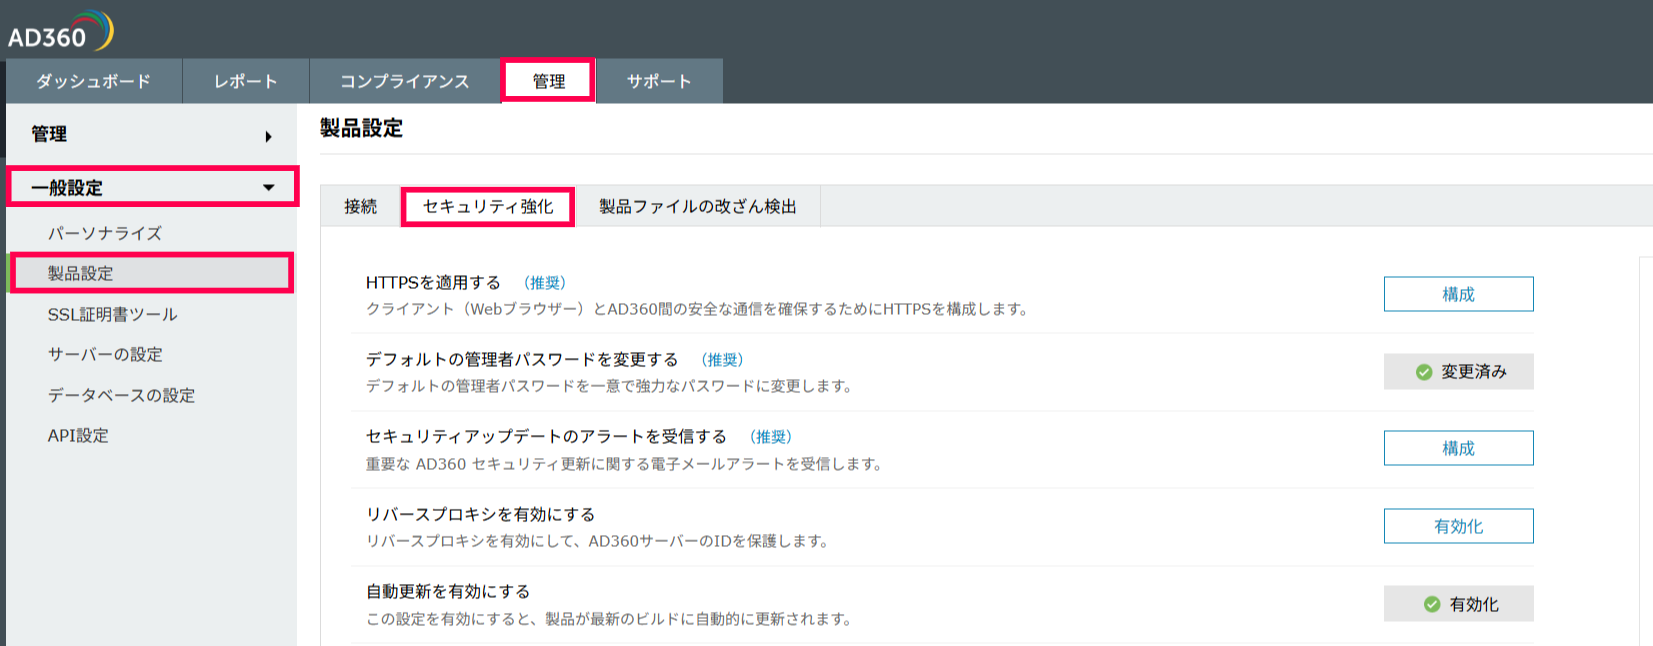Click 構成 button for HTTPS setting
The width and height of the screenshot is (1653, 646).
[1458, 294]
